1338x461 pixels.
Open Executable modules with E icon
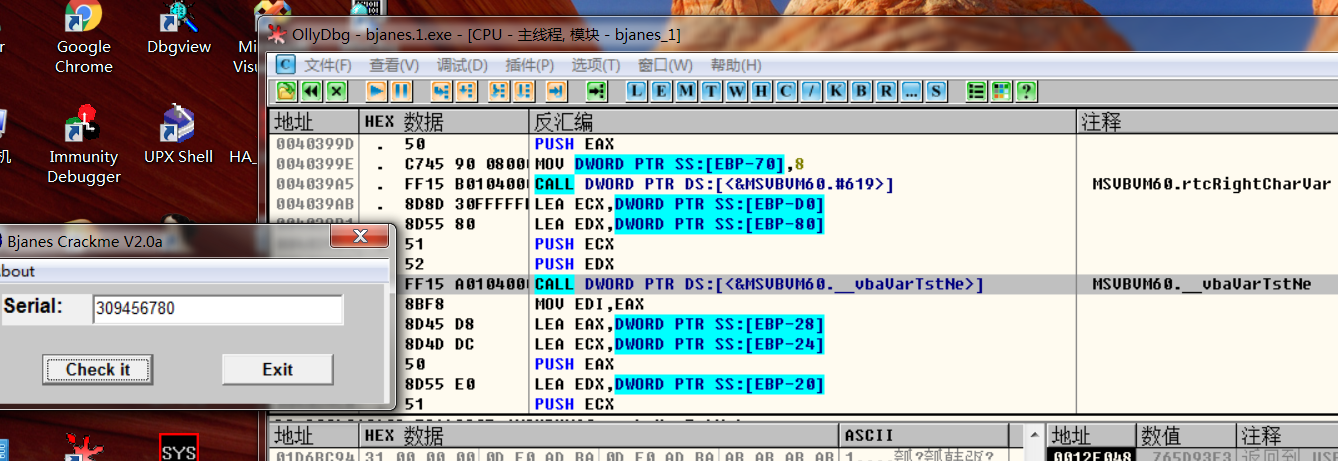[x=662, y=92]
